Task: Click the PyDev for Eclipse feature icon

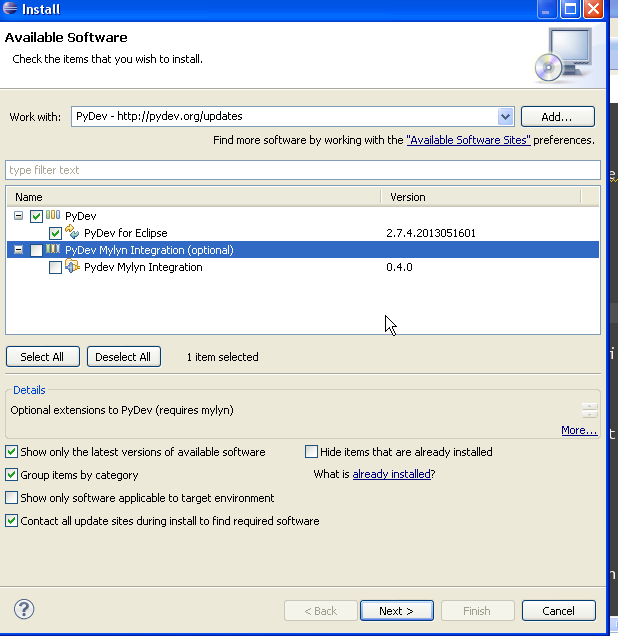Action: click(x=72, y=232)
